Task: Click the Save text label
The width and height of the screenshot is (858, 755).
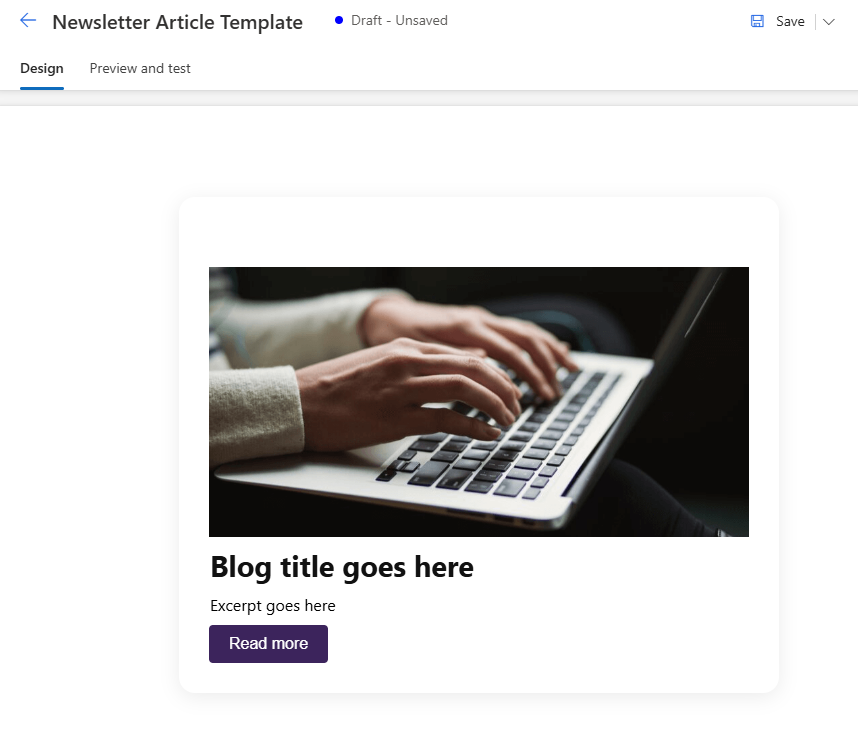Action: 790,21
